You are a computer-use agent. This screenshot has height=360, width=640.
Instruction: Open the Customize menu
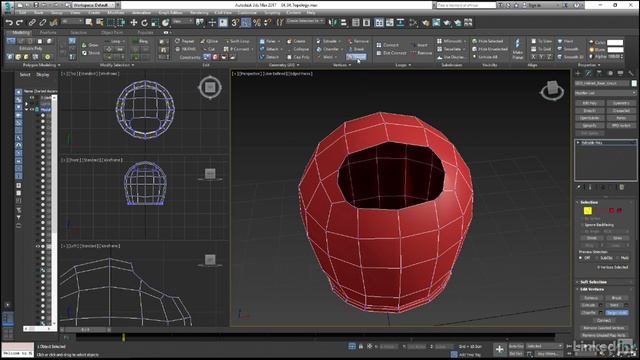(x=247, y=13)
